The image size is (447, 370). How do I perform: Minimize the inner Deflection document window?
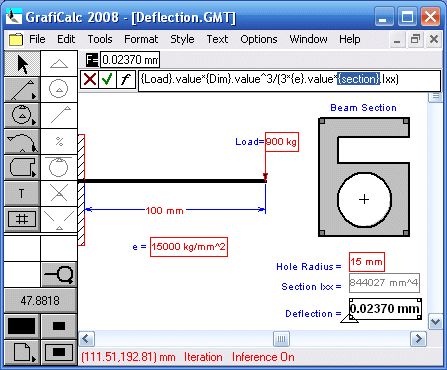pyautogui.click(x=397, y=40)
